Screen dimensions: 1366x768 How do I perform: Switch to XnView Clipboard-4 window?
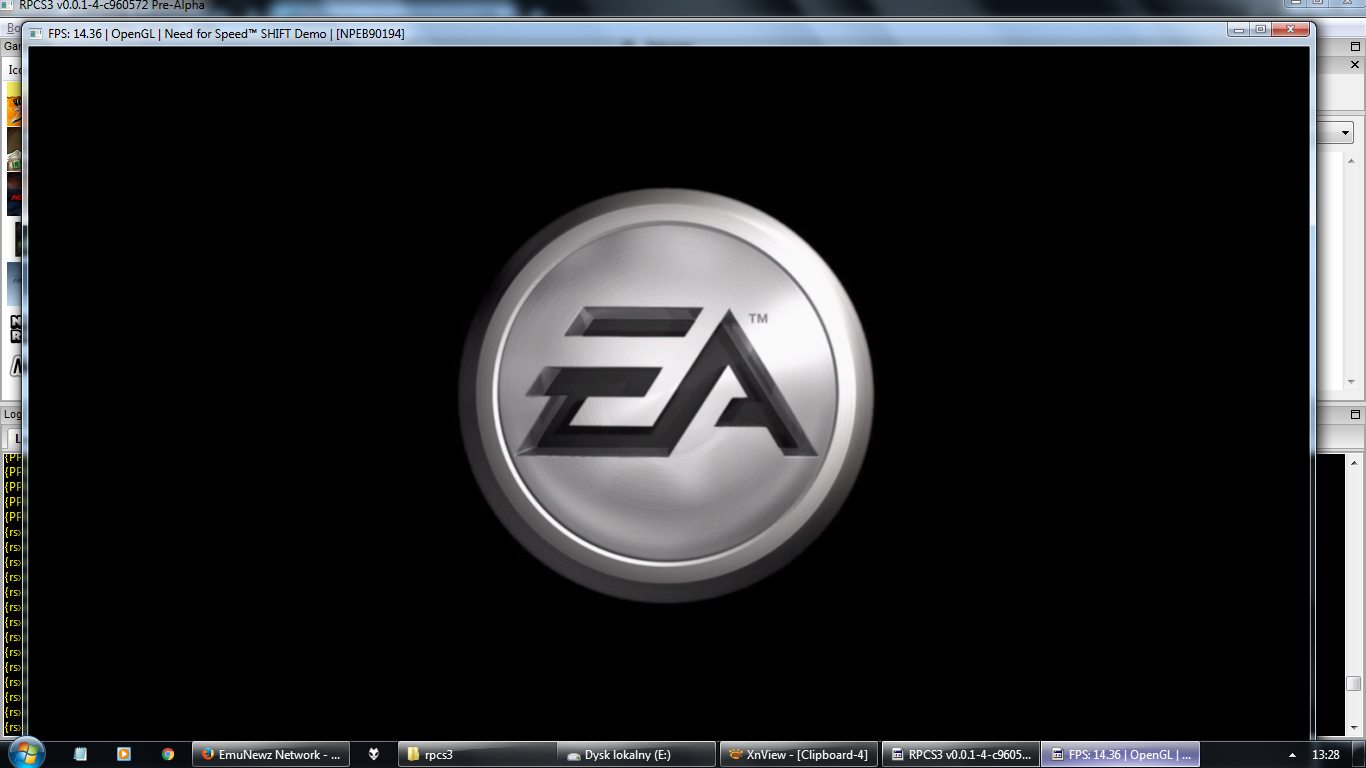click(x=799, y=754)
